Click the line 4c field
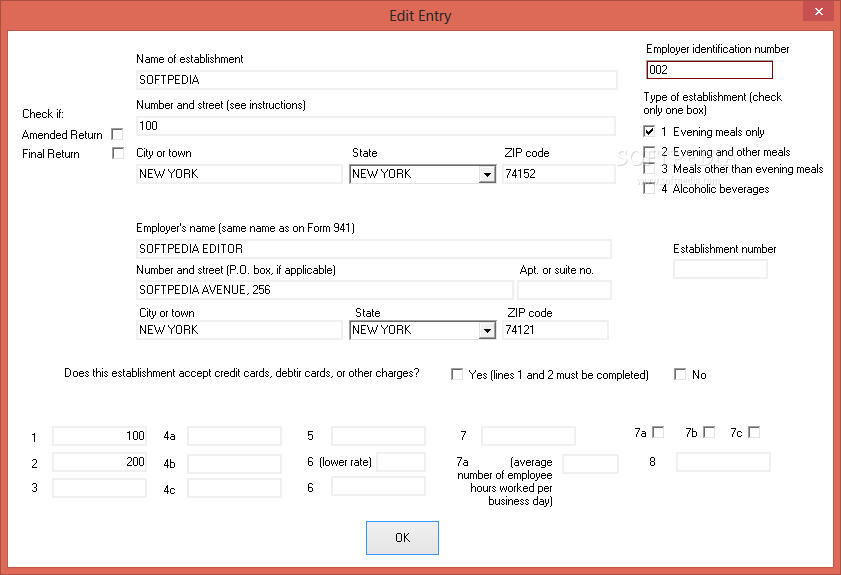This screenshot has width=841, height=575. (234, 488)
